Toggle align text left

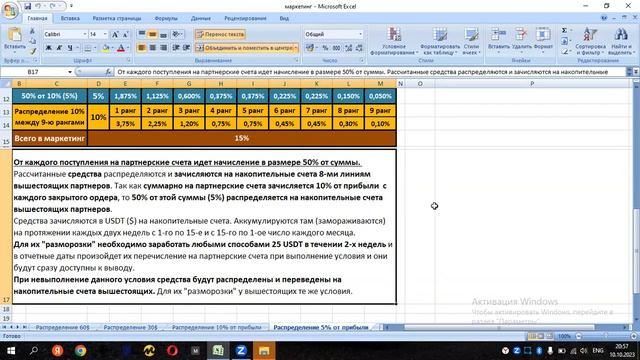click(142, 48)
